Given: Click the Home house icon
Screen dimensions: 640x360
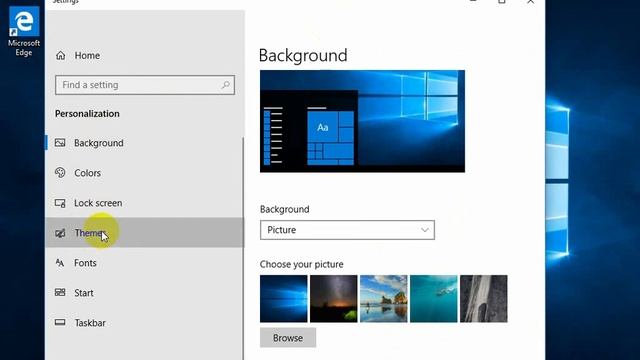Looking at the screenshot, I should click(x=61, y=56).
